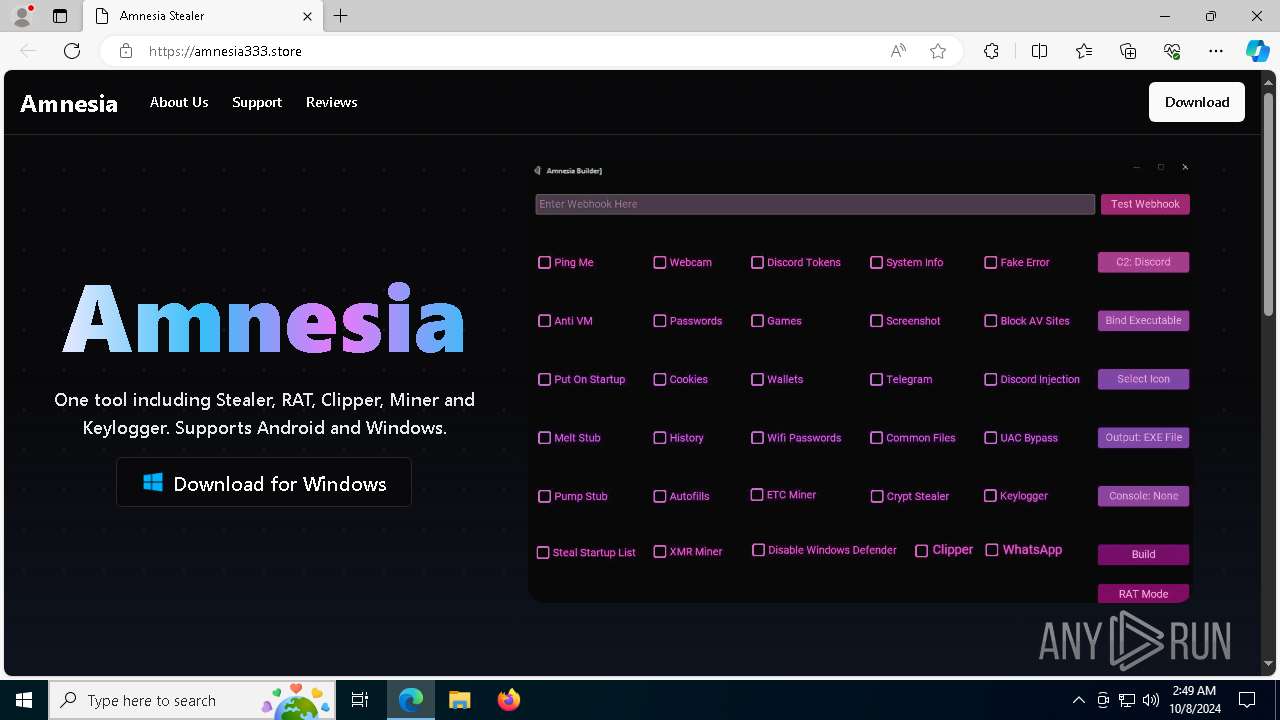Open the tab actions menu icon
The image size is (1280, 720).
(60, 16)
